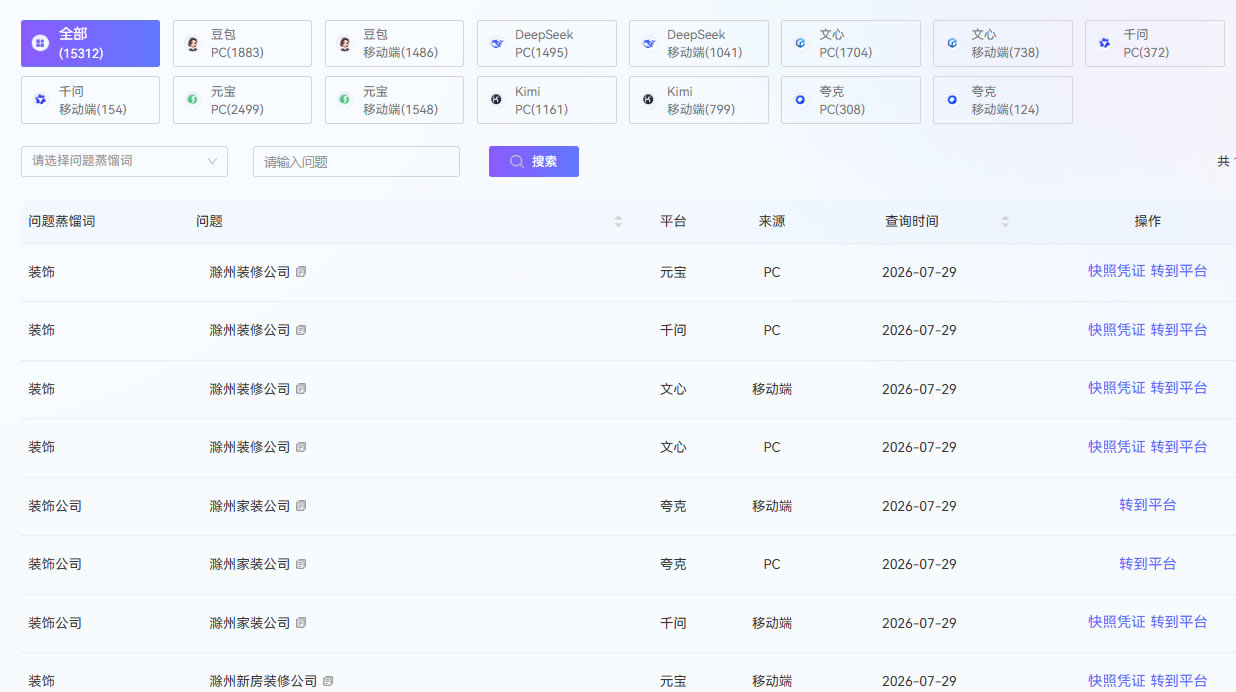
Task: Show the 千问 PC(372) tab
Action: 1154,44
